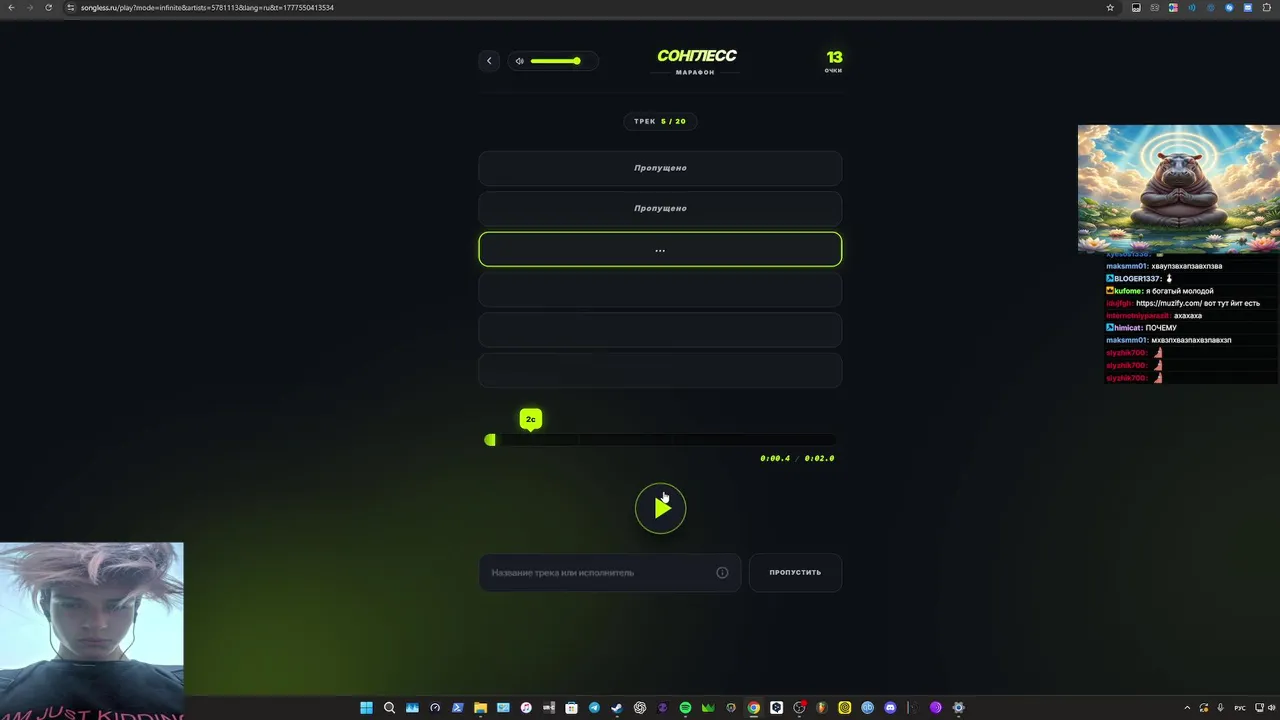Go back in the browser
The width and height of the screenshot is (1280, 720).
point(10,7)
